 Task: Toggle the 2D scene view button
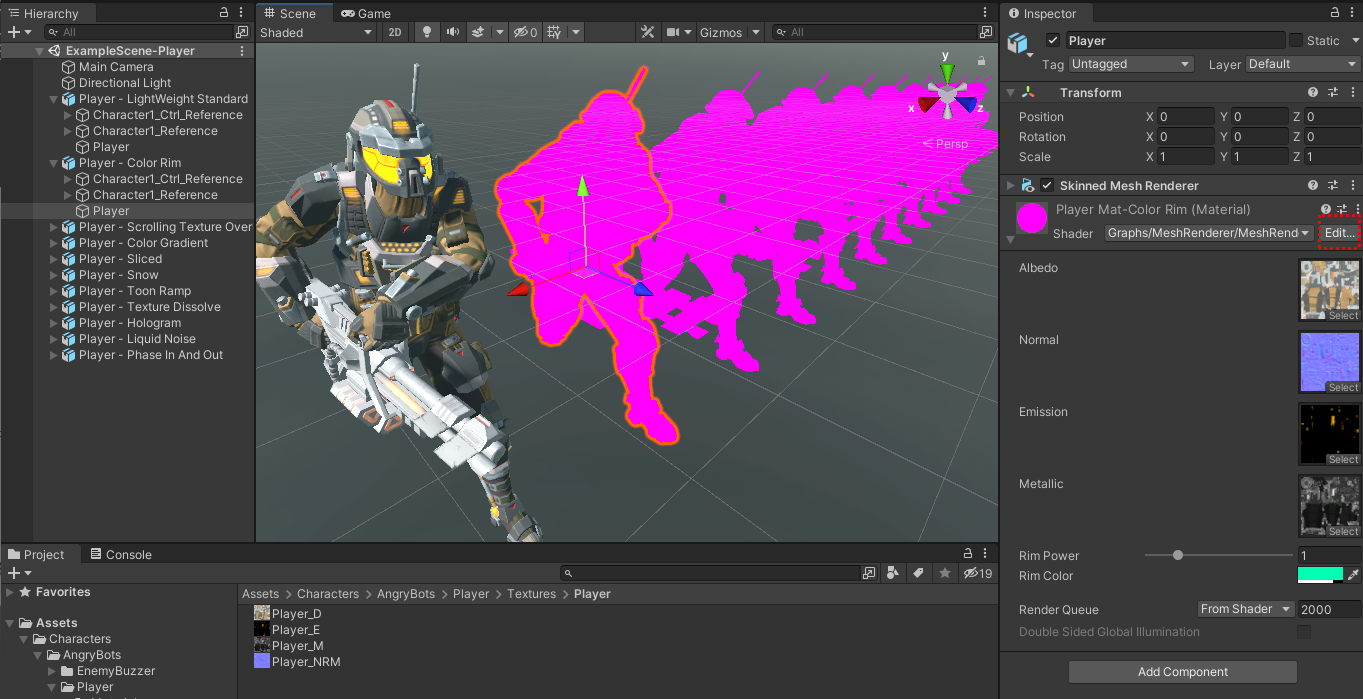coord(395,32)
